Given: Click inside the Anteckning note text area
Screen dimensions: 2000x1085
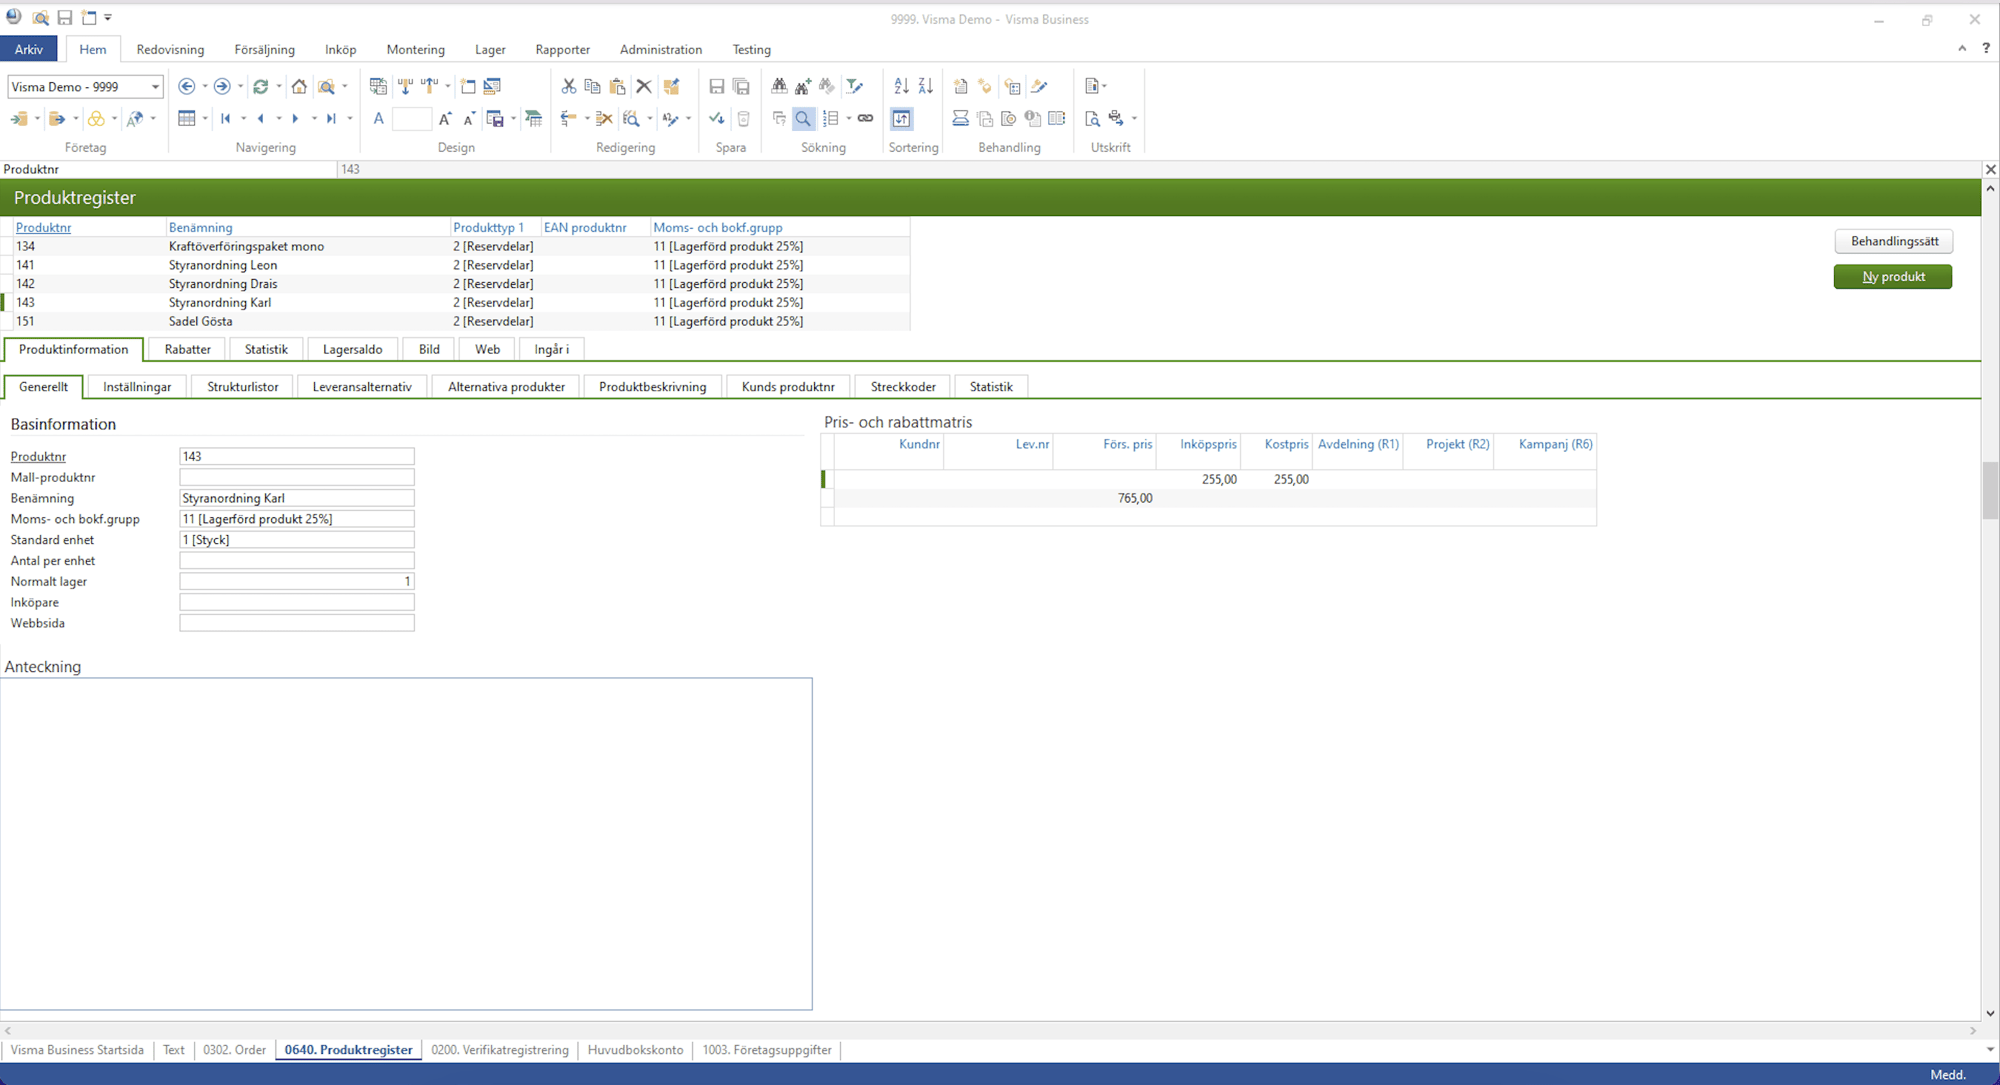Looking at the screenshot, I should [406, 844].
